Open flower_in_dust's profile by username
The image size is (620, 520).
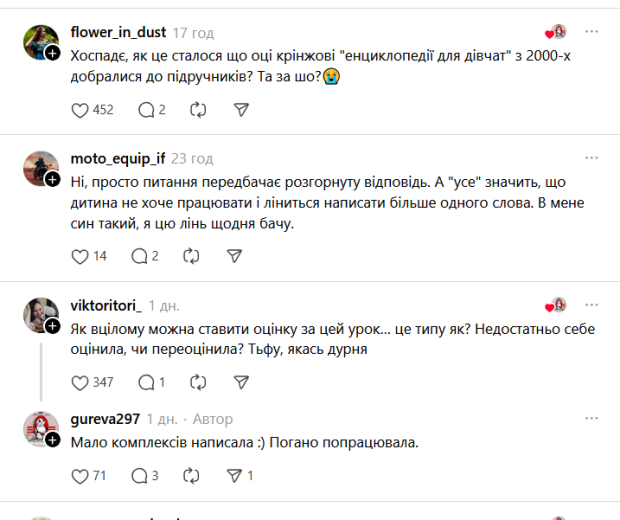[118, 33]
